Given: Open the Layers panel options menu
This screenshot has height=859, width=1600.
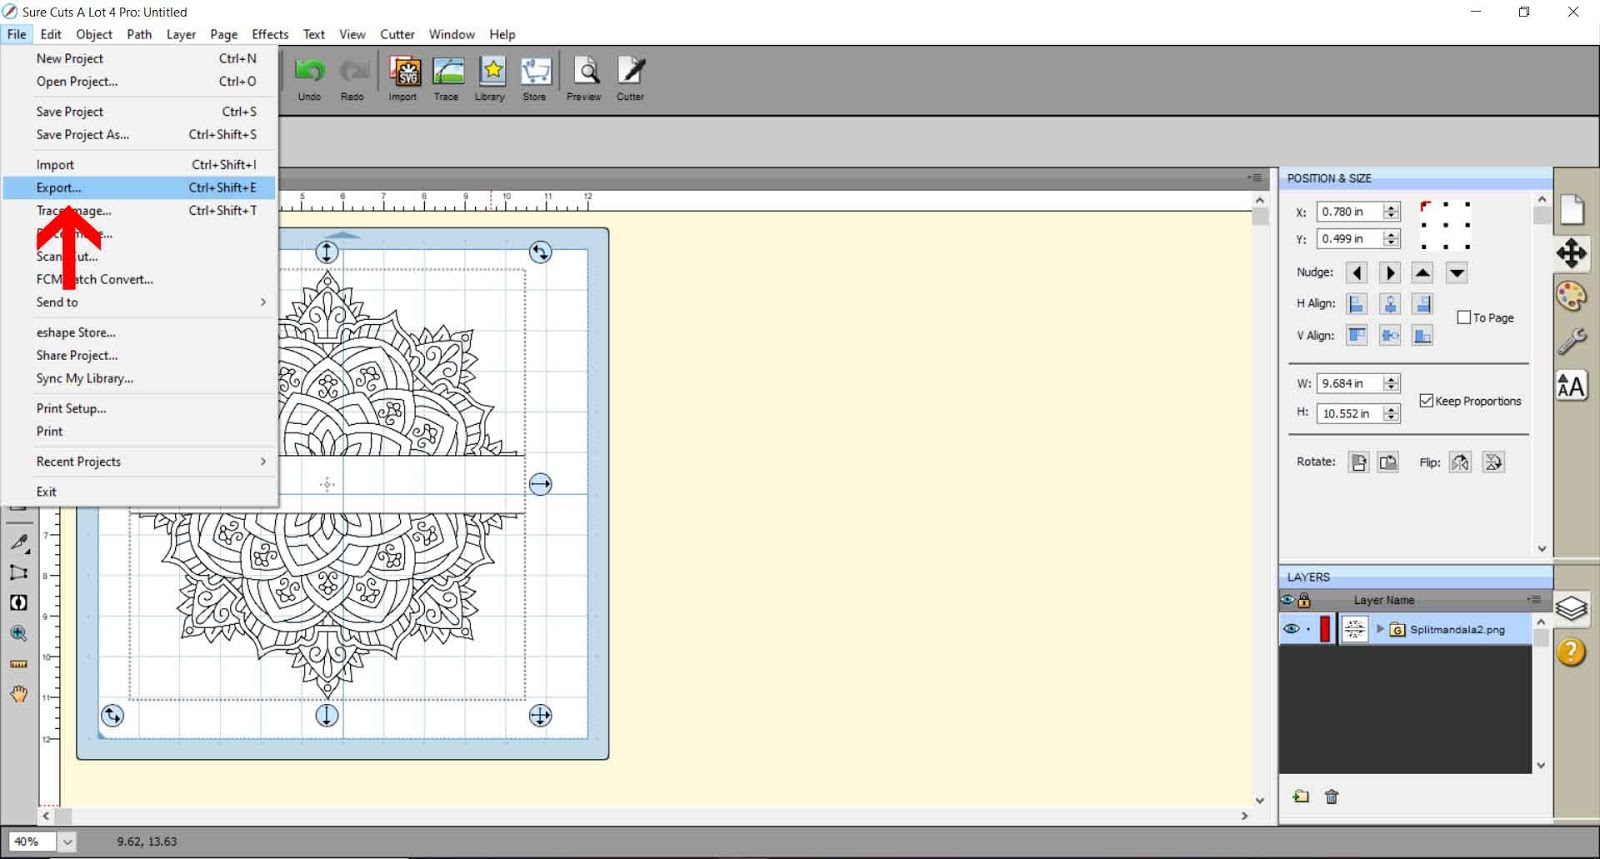Looking at the screenshot, I should coord(1534,600).
